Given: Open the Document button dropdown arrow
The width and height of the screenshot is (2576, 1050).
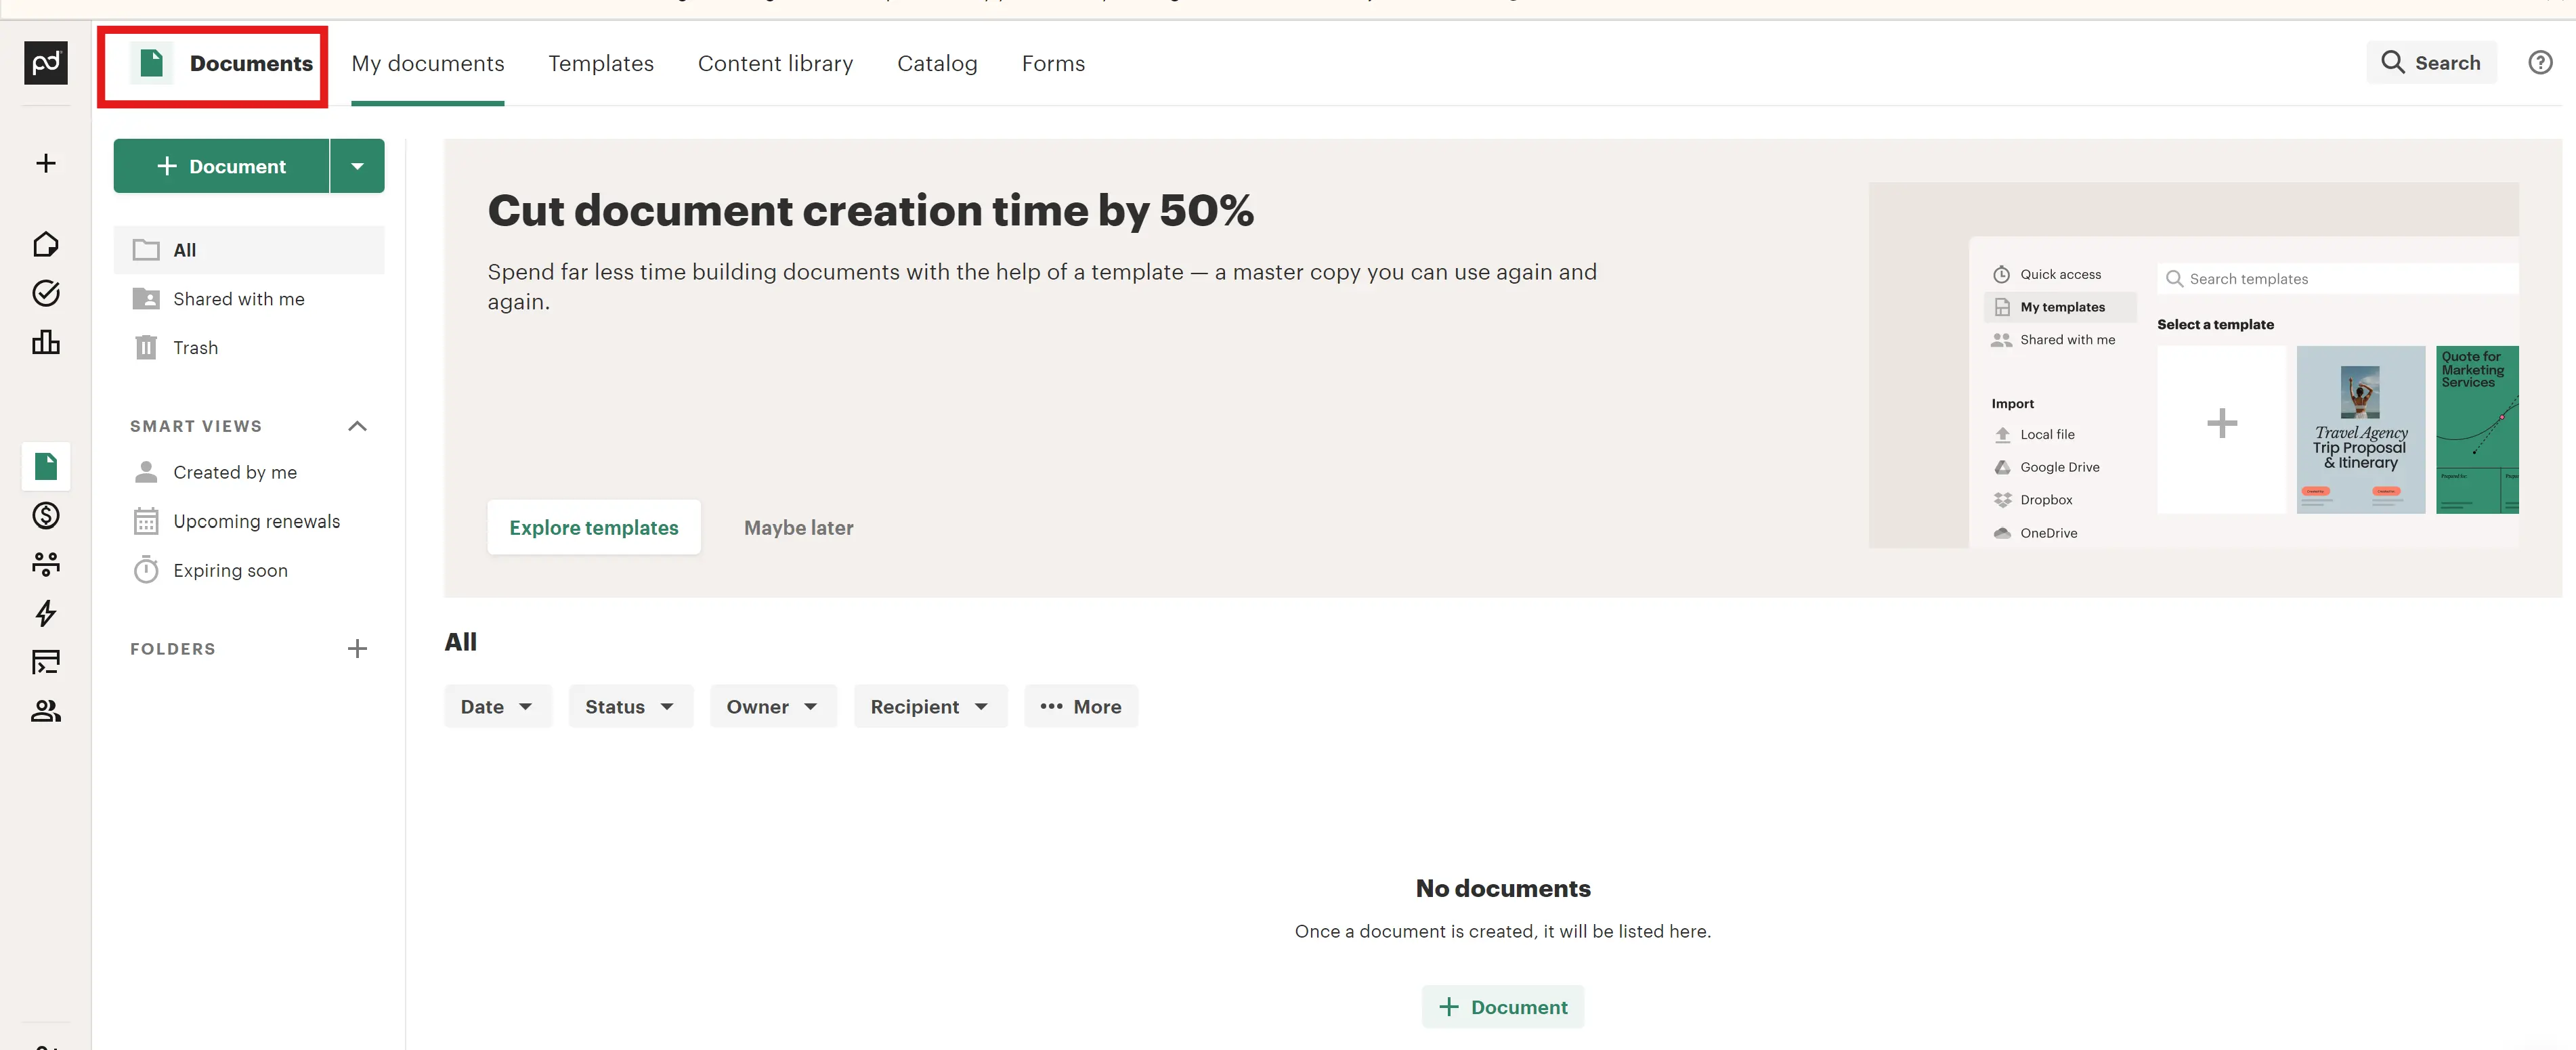Looking at the screenshot, I should 357,166.
